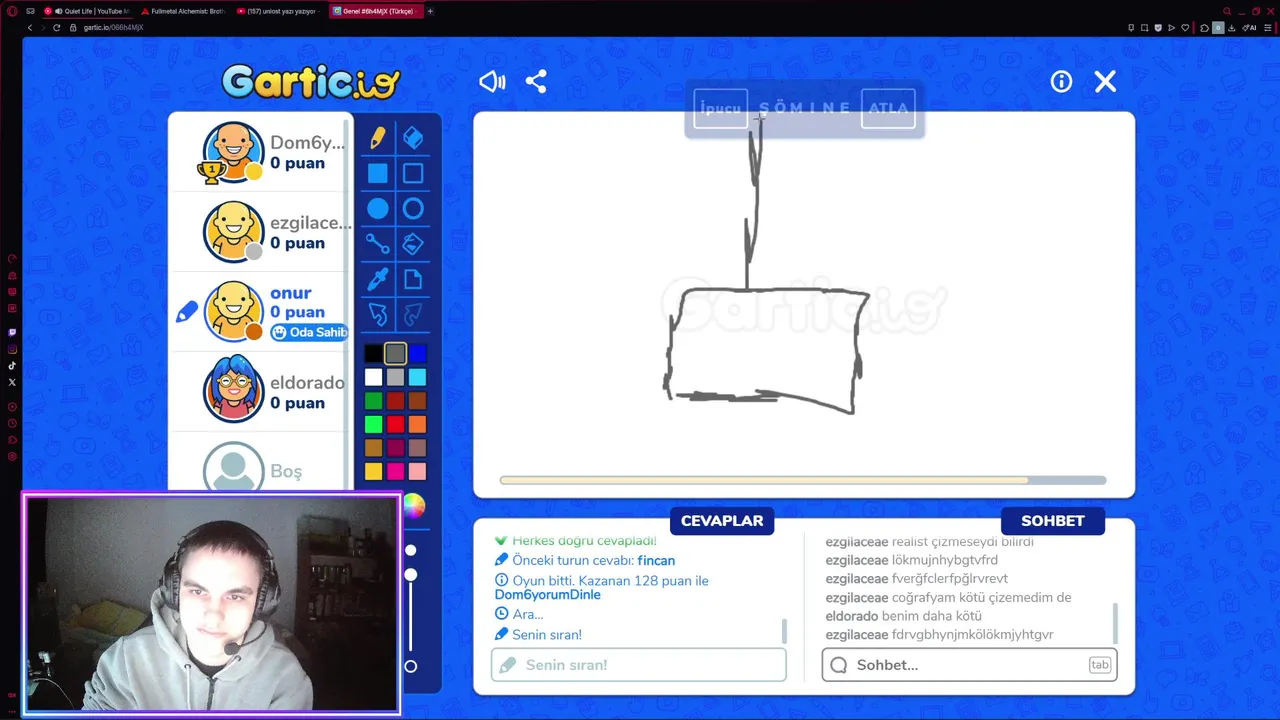
Task: Select the yellow color swatch
Action: point(373,471)
